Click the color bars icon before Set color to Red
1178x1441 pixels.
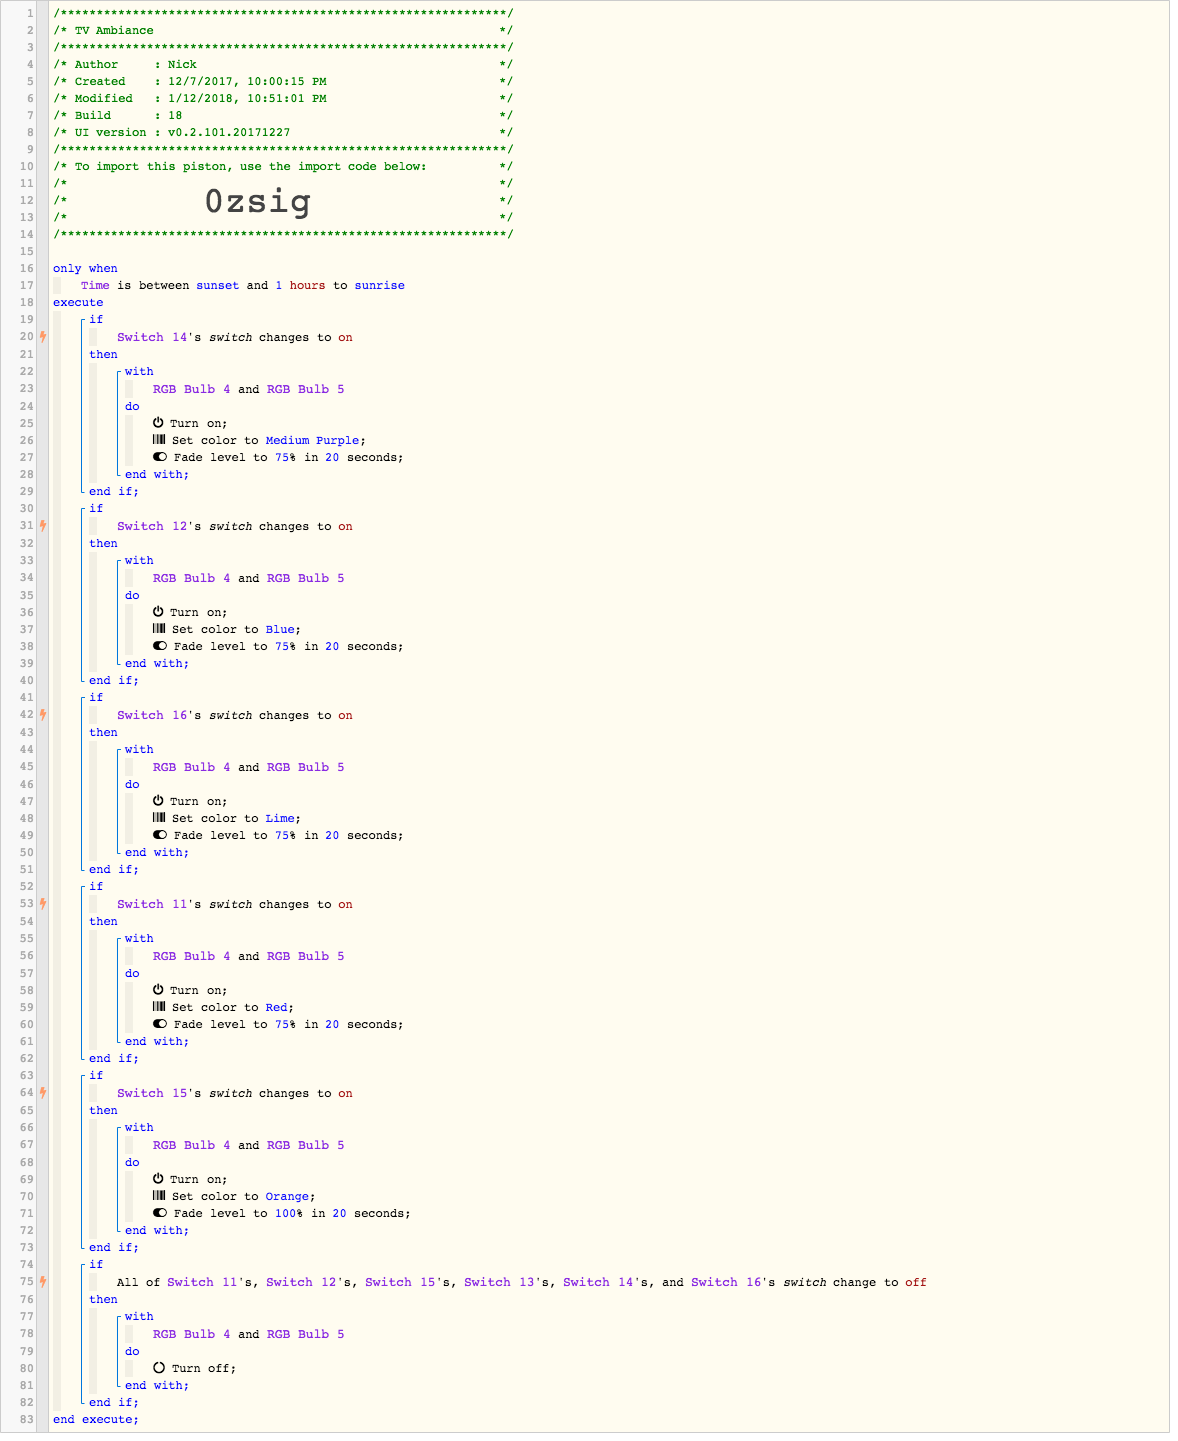(159, 1007)
